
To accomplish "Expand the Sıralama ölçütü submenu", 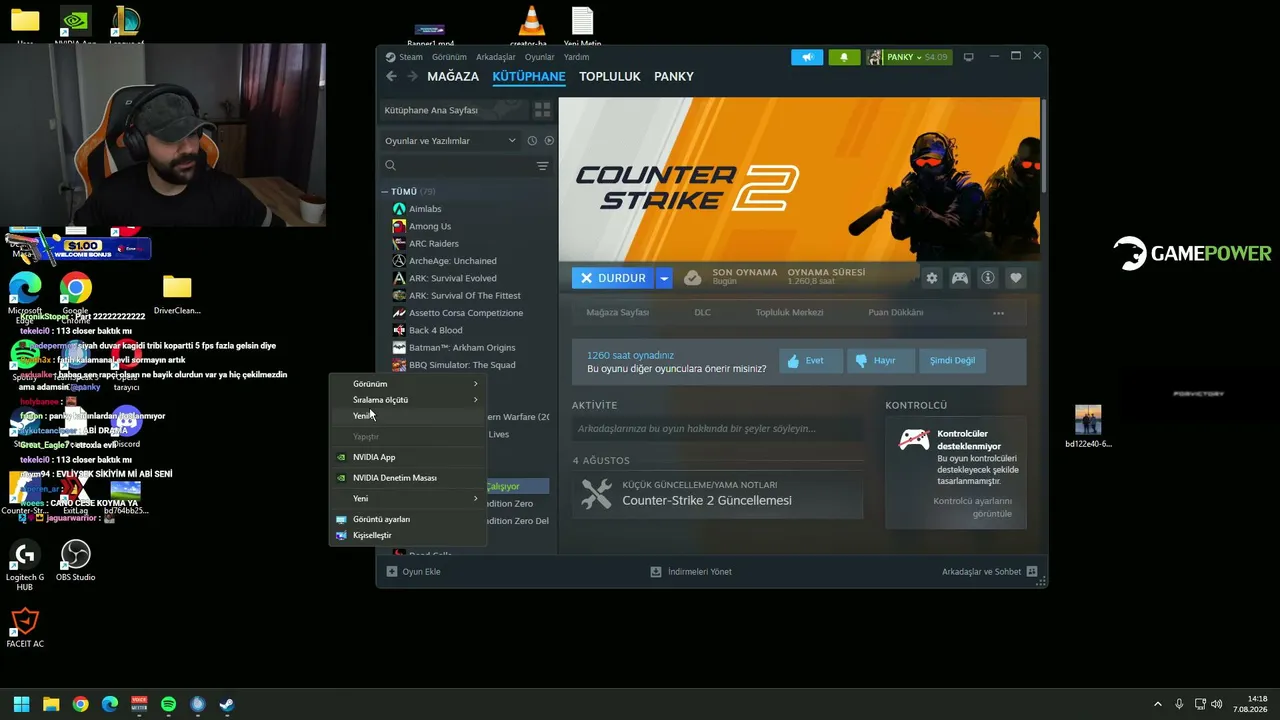I will (x=408, y=400).
